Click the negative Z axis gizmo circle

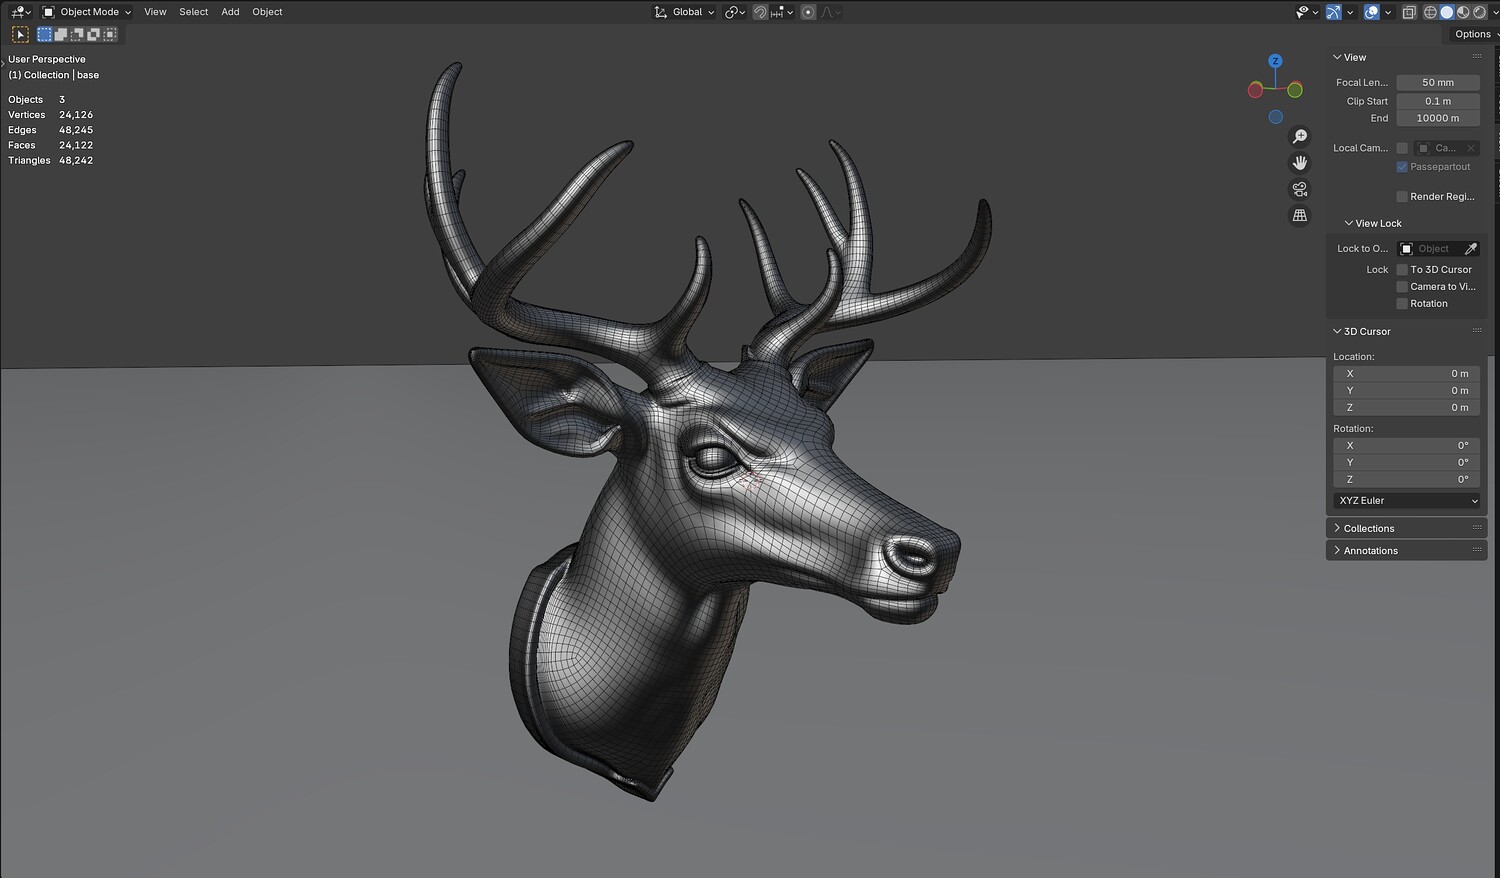point(1275,117)
